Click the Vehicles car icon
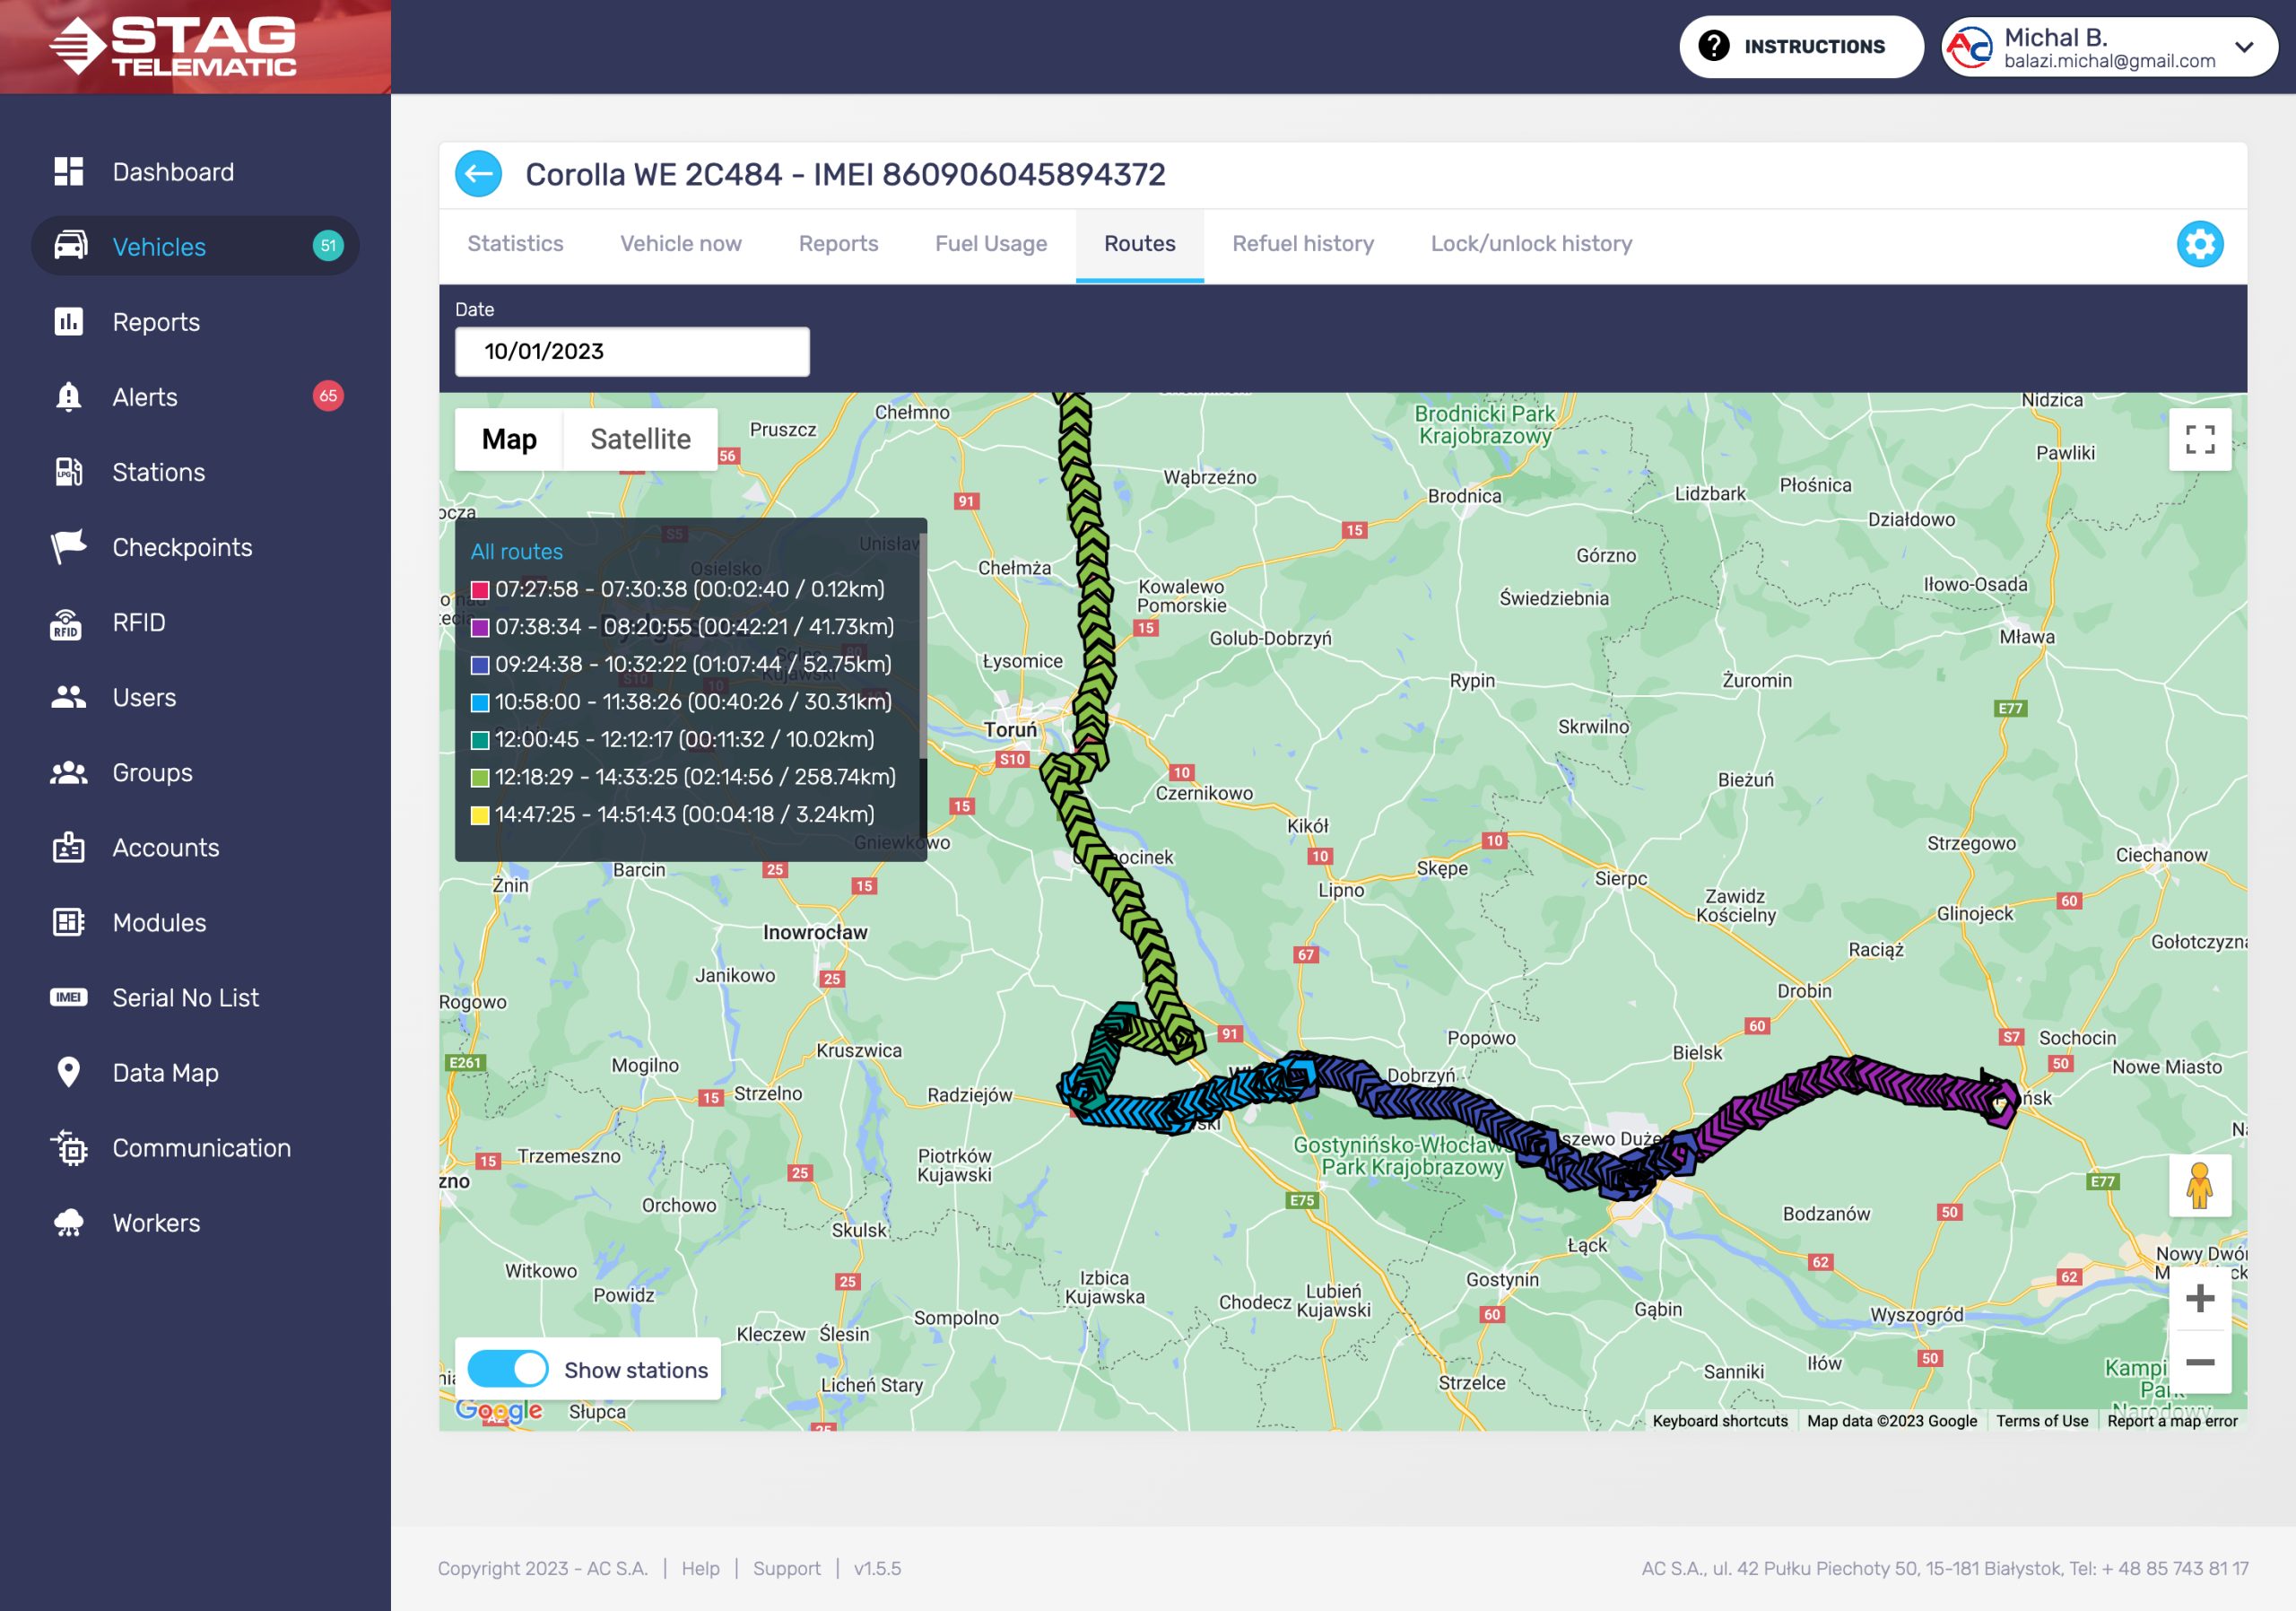 (x=70, y=246)
